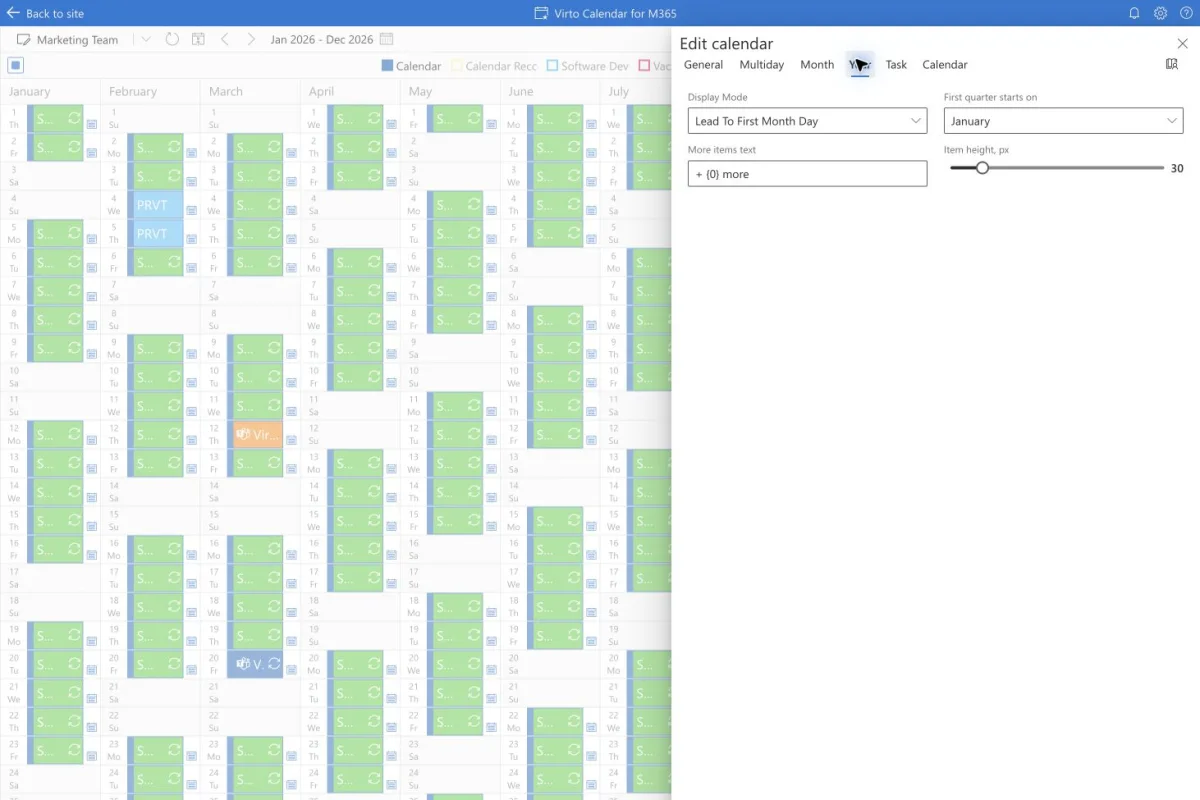Click the go-to-today calendar icon
The height and width of the screenshot is (800, 1200).
[x=198, y=40]
